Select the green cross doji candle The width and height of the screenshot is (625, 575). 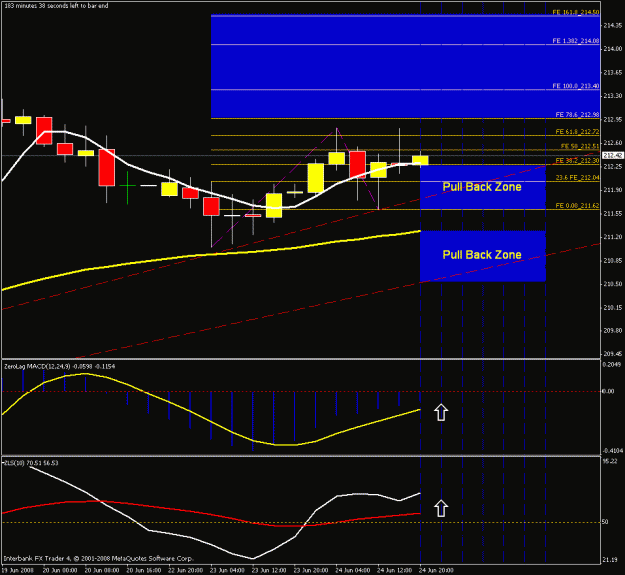pyautogui.click(x=128, y=187)
